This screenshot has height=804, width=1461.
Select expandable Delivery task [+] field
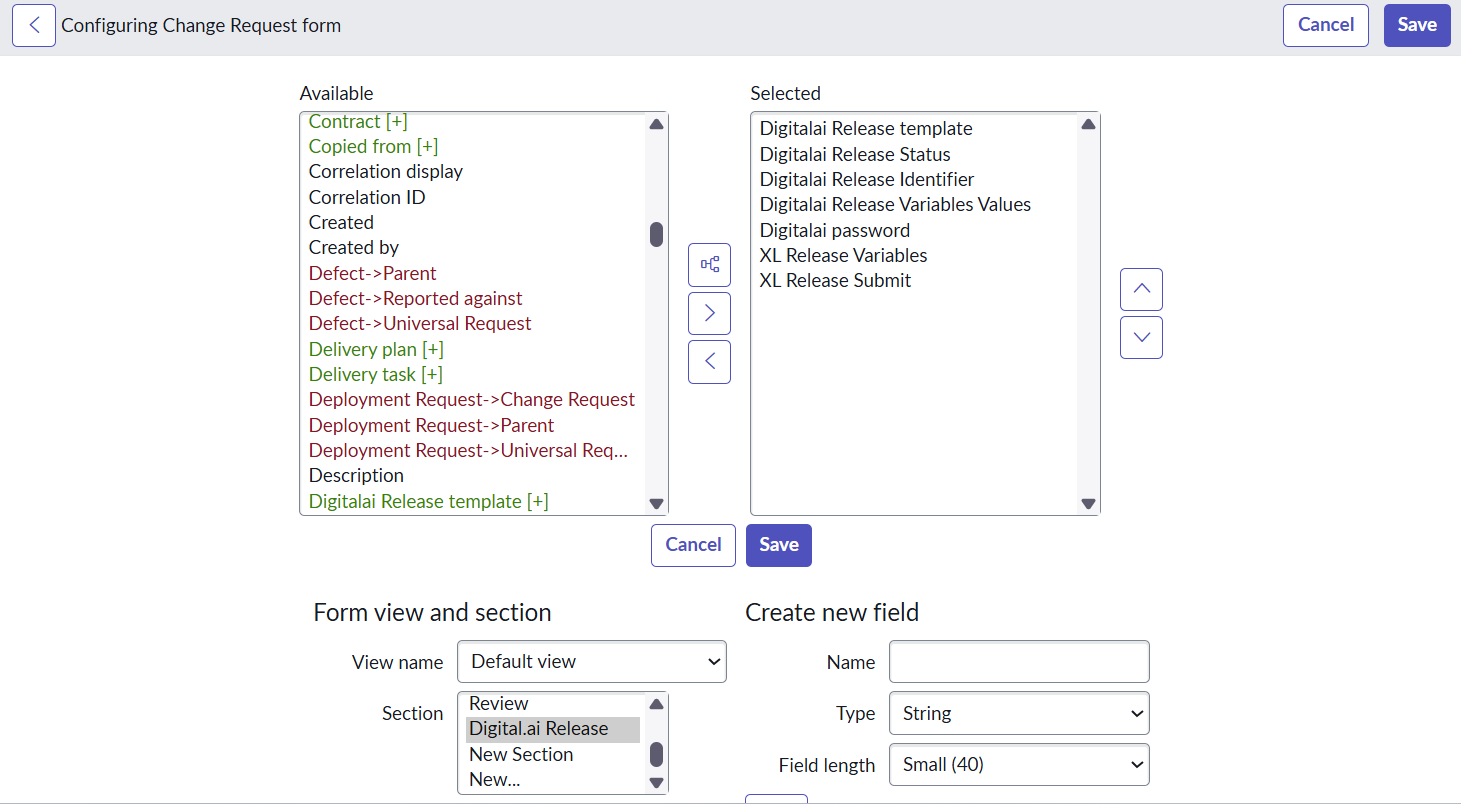click(375, 374)
